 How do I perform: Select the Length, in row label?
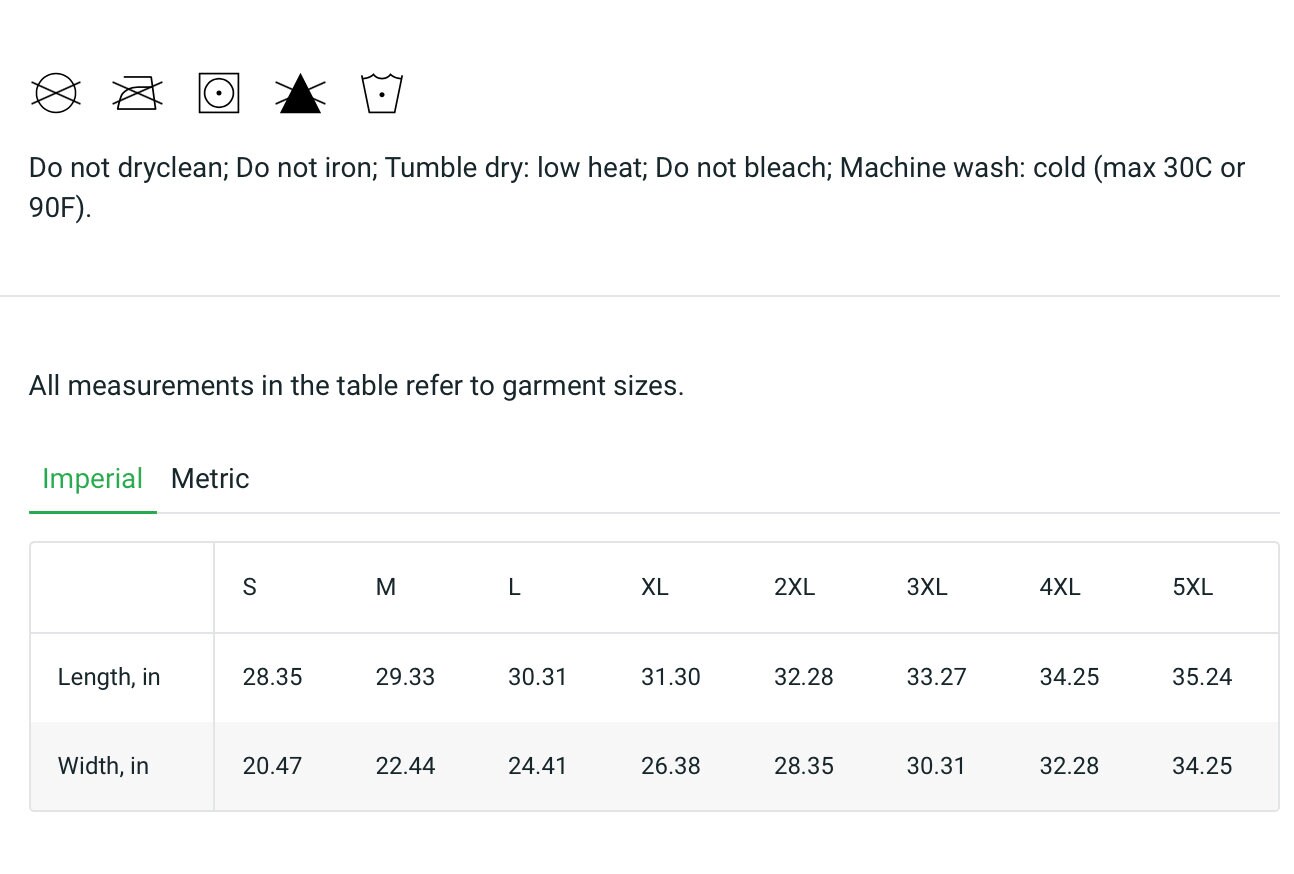(x=109, y=677)
